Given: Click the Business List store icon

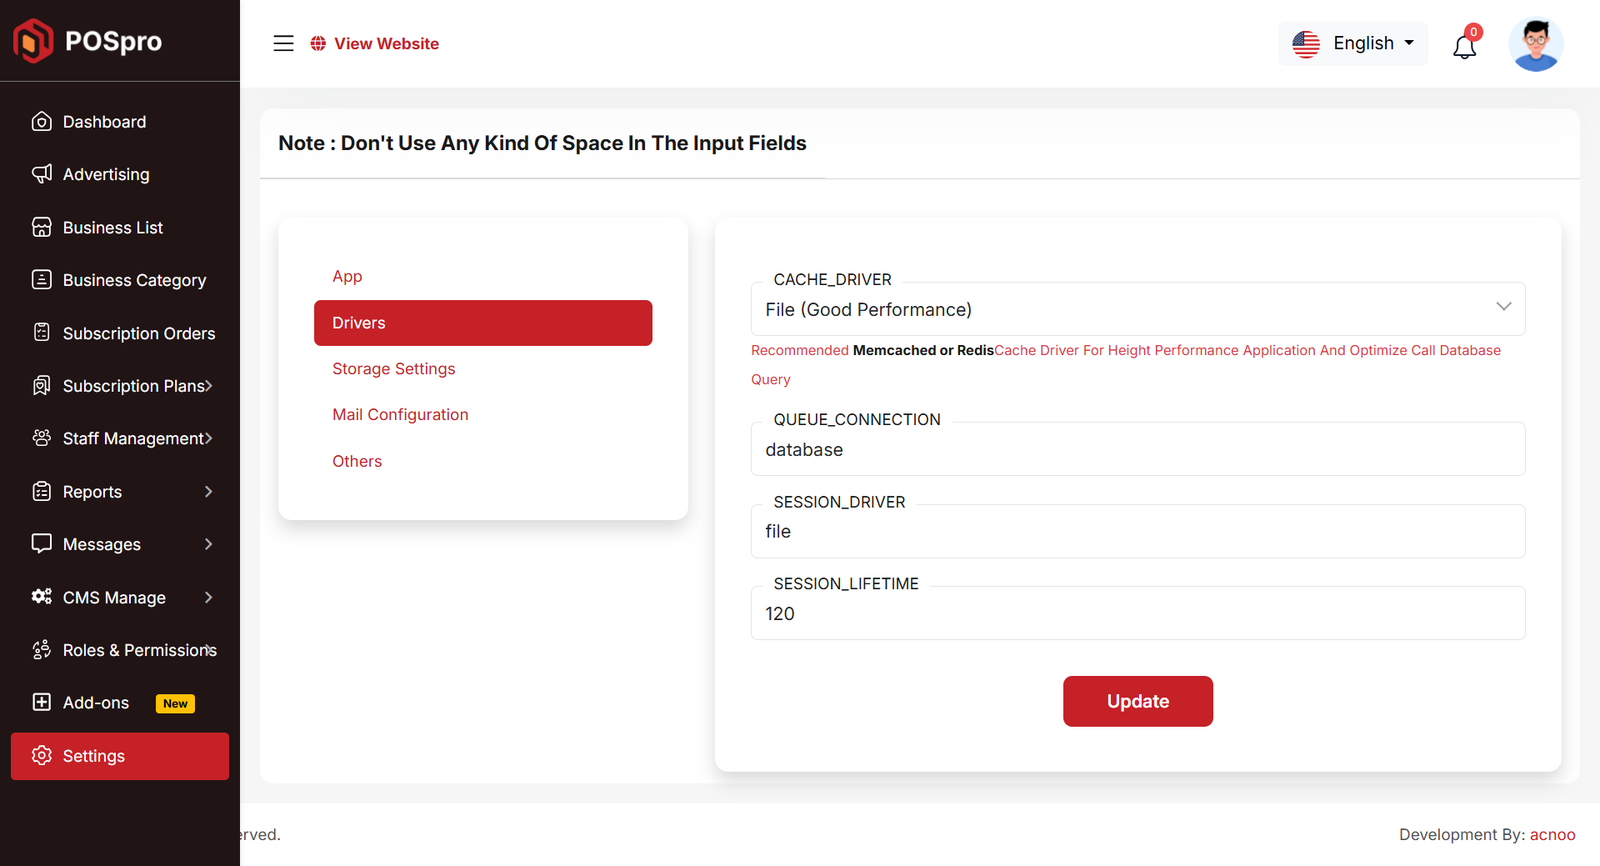Looking at the screenshot, I should click(x=42, y=227).
